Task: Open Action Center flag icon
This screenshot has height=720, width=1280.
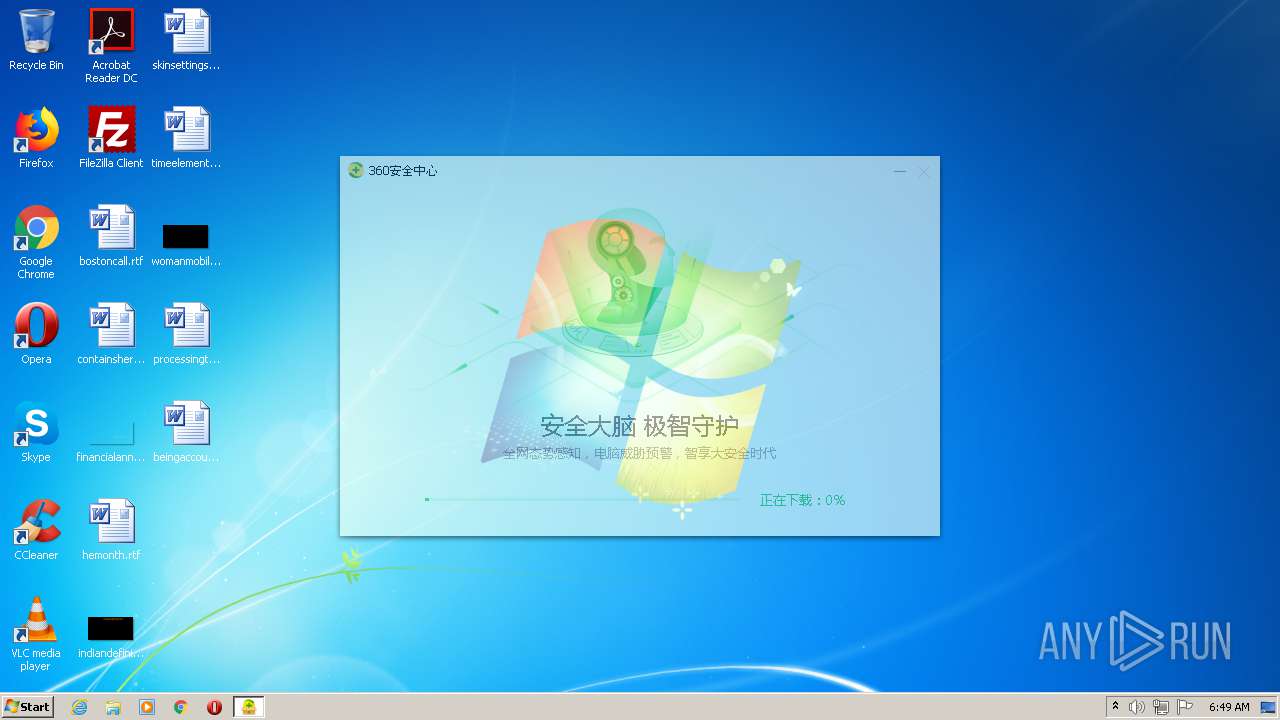Action: [x=1185, y=707]
